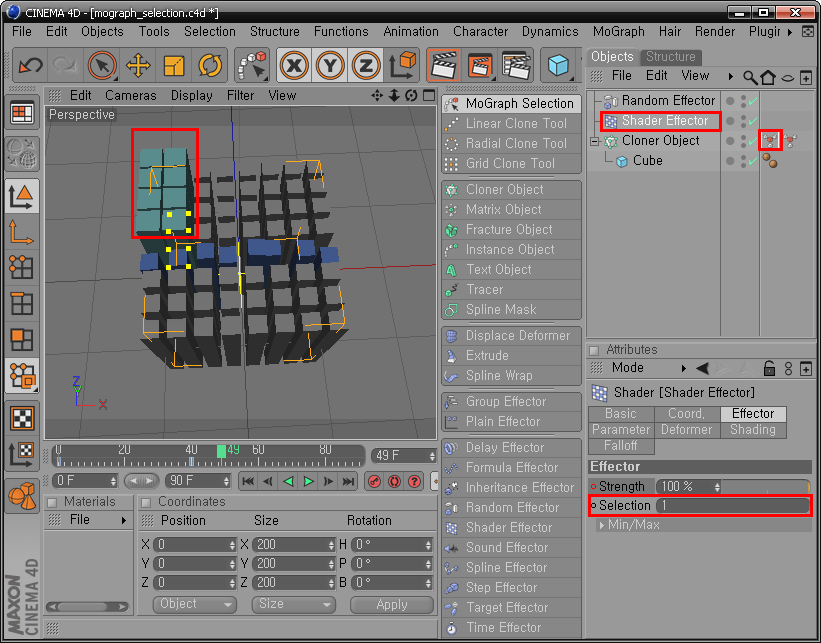Select the Radial Clone Tool
The width and height of the screenshot is (821, 643).
coord(512,143)
